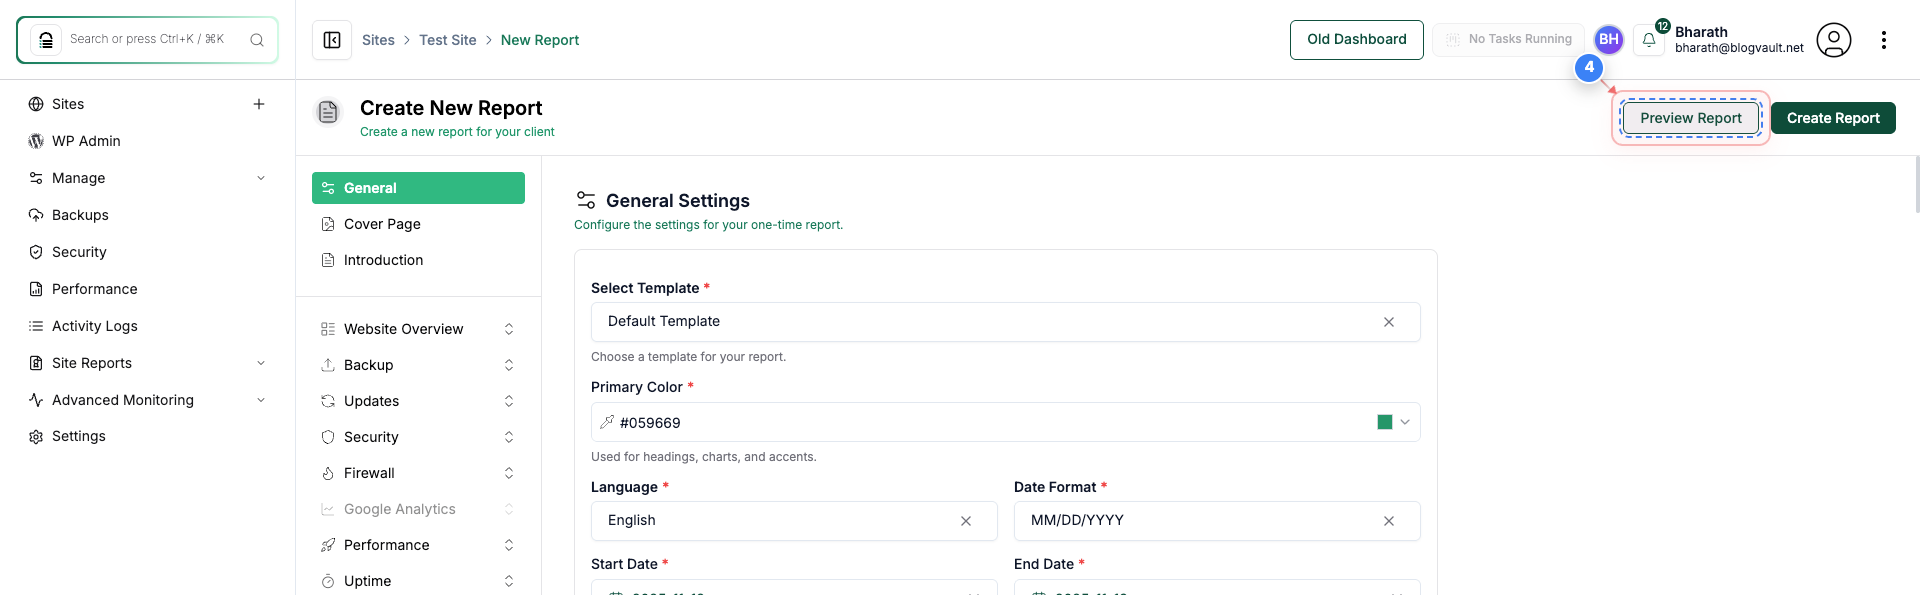The height and width of the screenshot is (595, 1920).
Task: Click the Old Dashboard button
Action: (1357, 40)
